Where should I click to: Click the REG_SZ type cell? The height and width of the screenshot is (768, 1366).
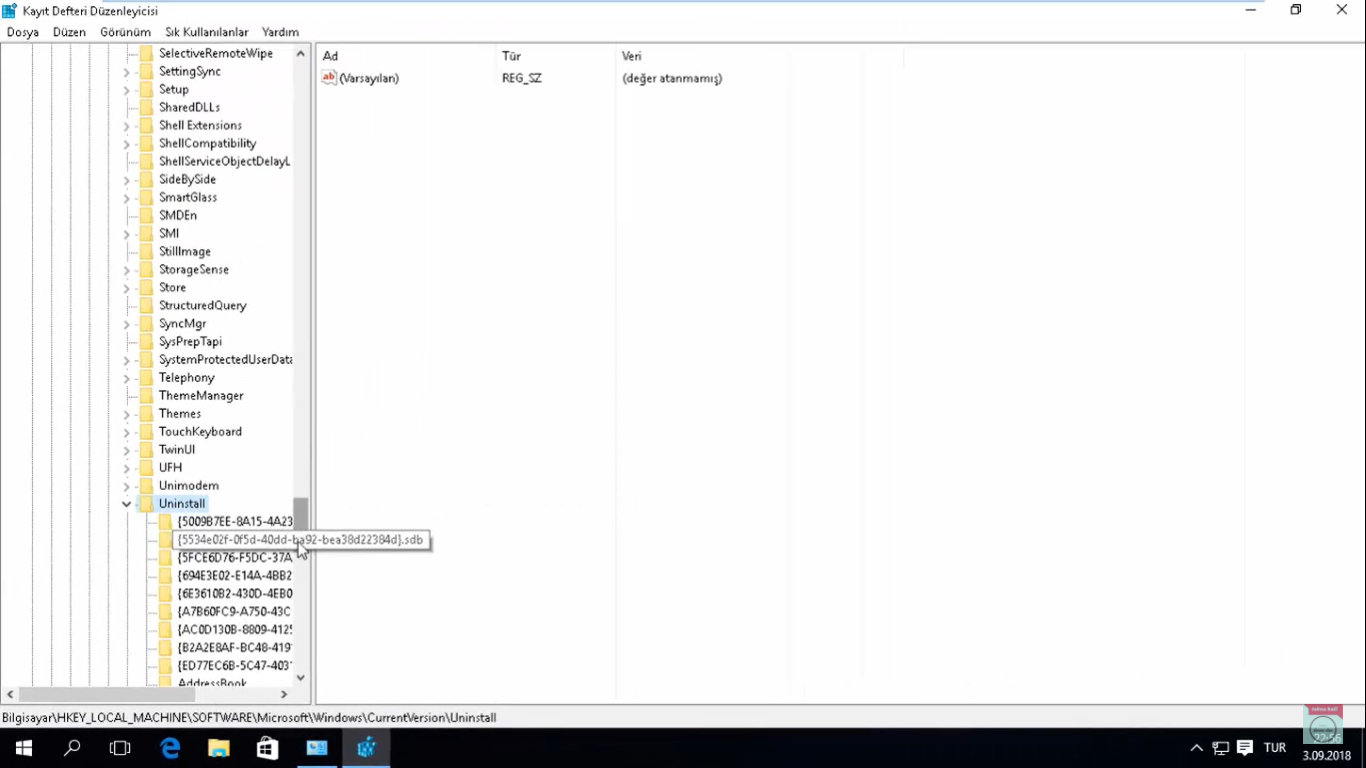[x=522, y=78]
